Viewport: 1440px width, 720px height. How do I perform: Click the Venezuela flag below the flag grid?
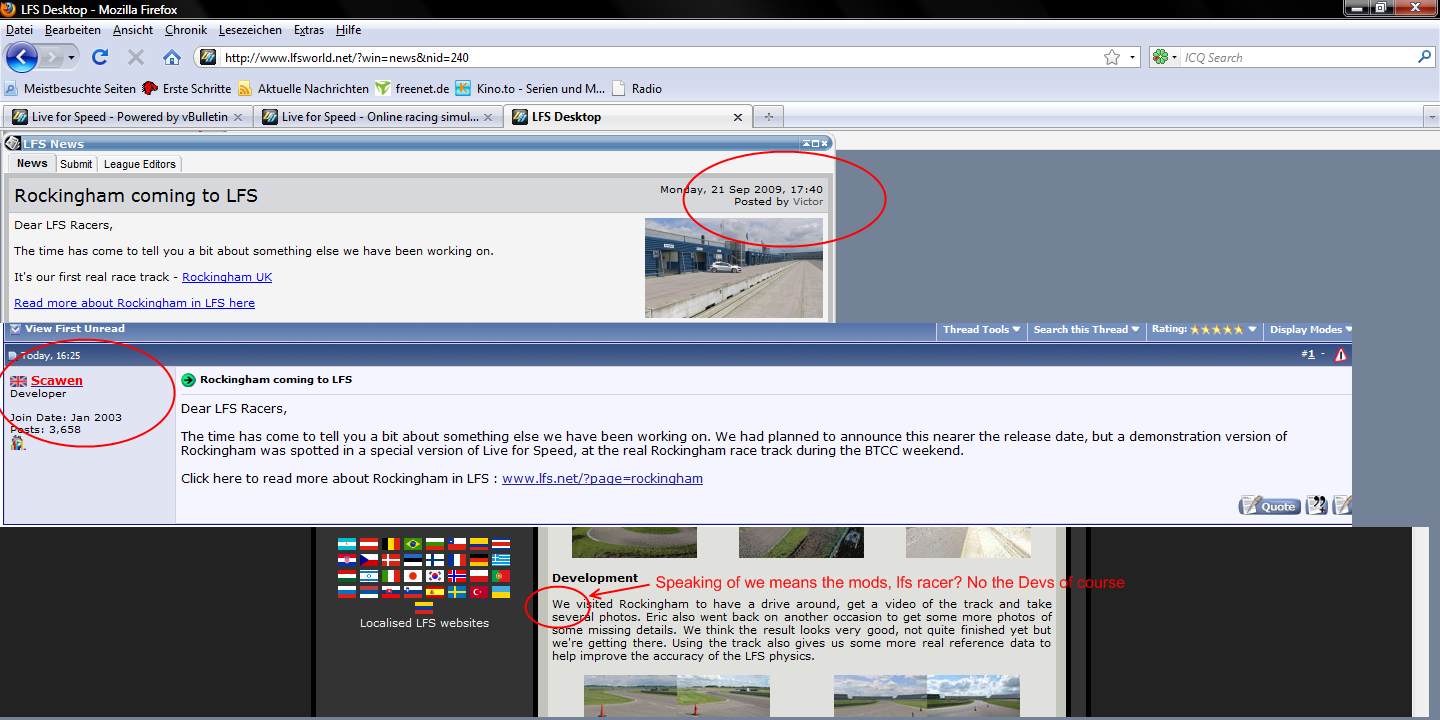tap(424, 607)
